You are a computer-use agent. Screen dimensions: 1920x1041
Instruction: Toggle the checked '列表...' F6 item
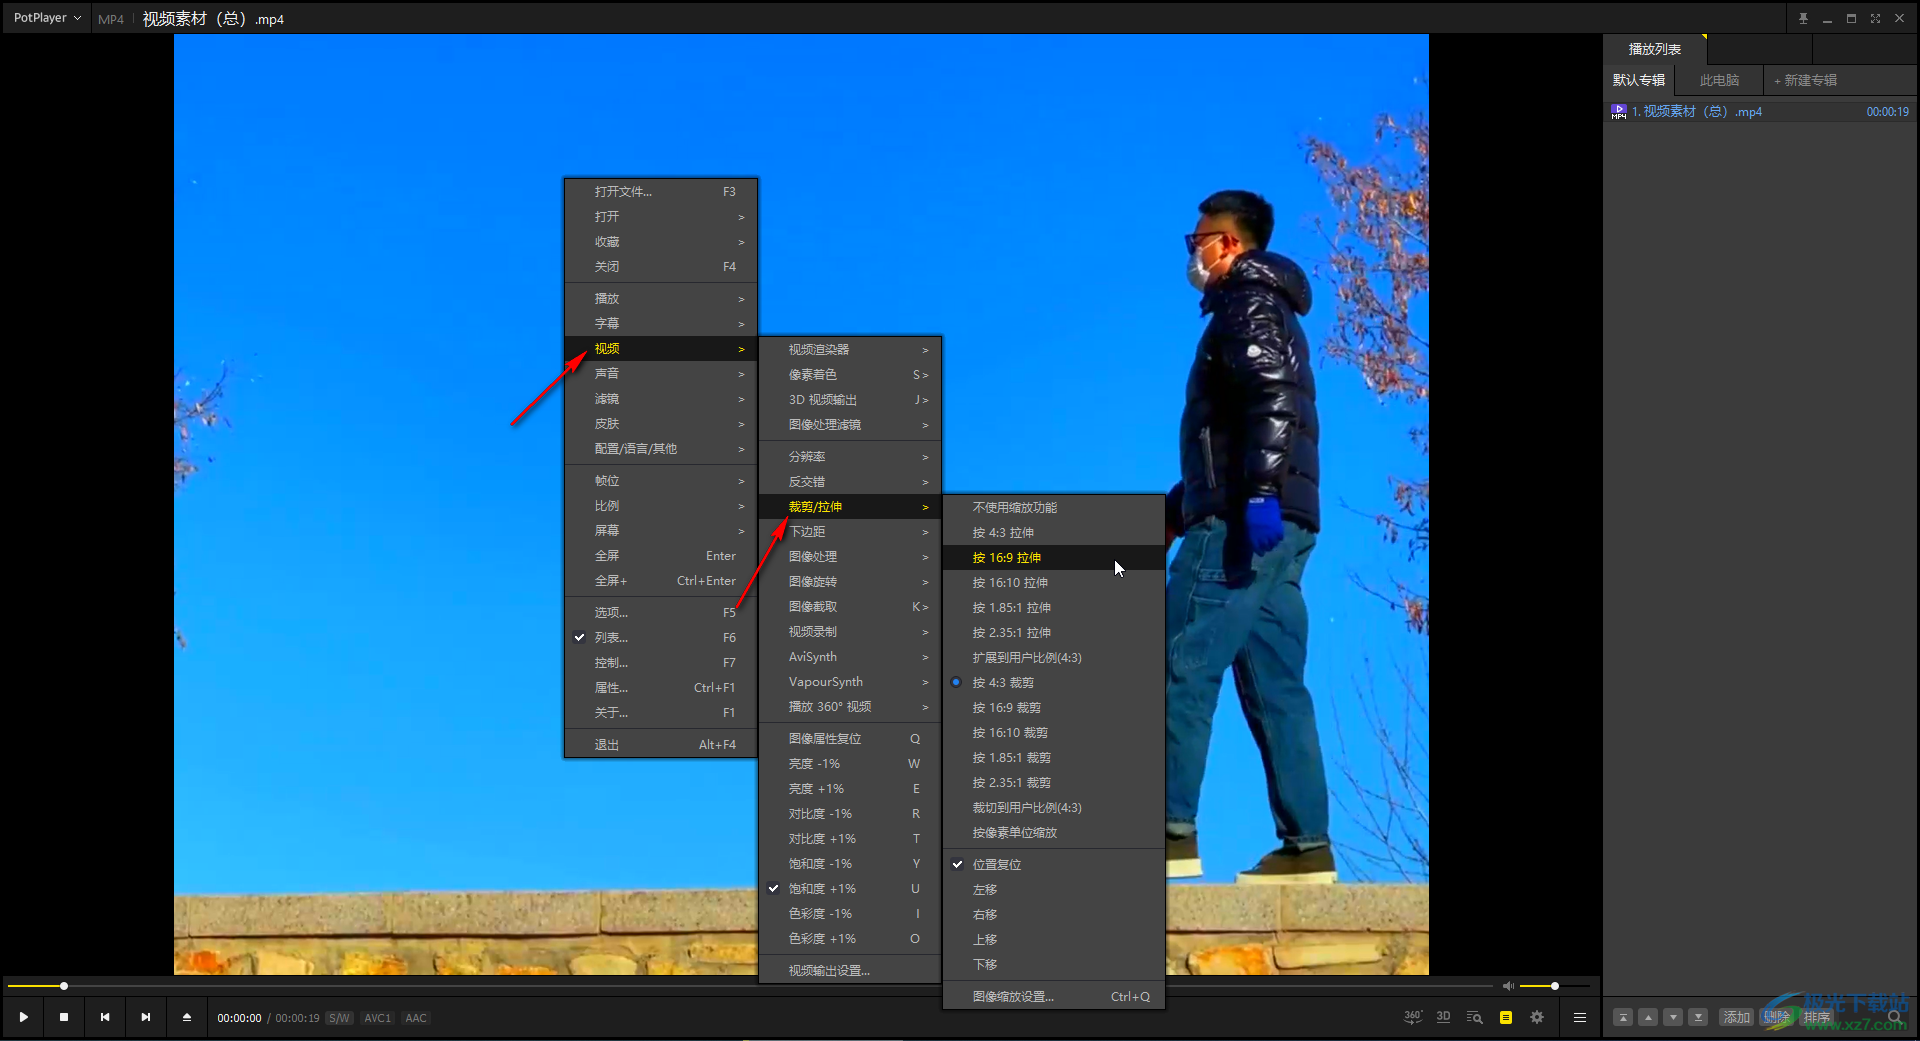(660, 637)
